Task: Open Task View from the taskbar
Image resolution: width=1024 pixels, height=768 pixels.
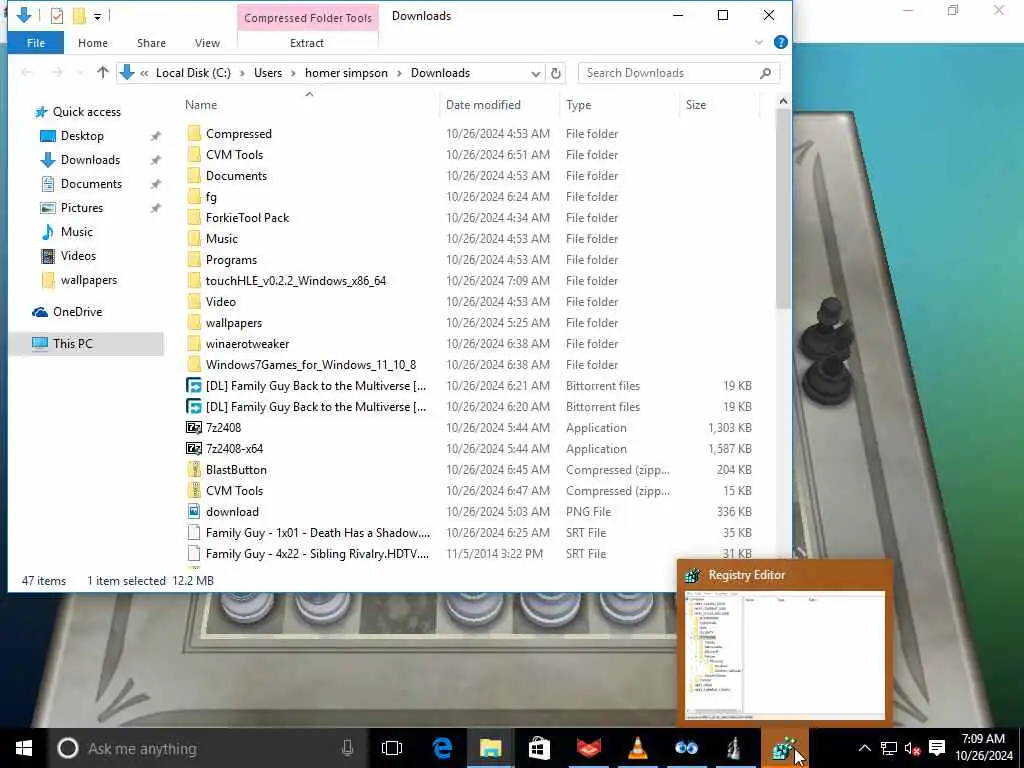Action: pyautogui.click(x=392, y=748)
